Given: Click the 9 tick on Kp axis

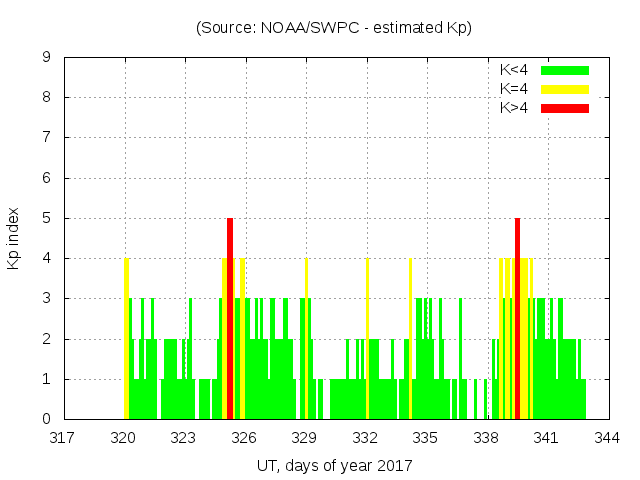Looking at the screenshot, I should pyautogui.click(x=47, y=57).
